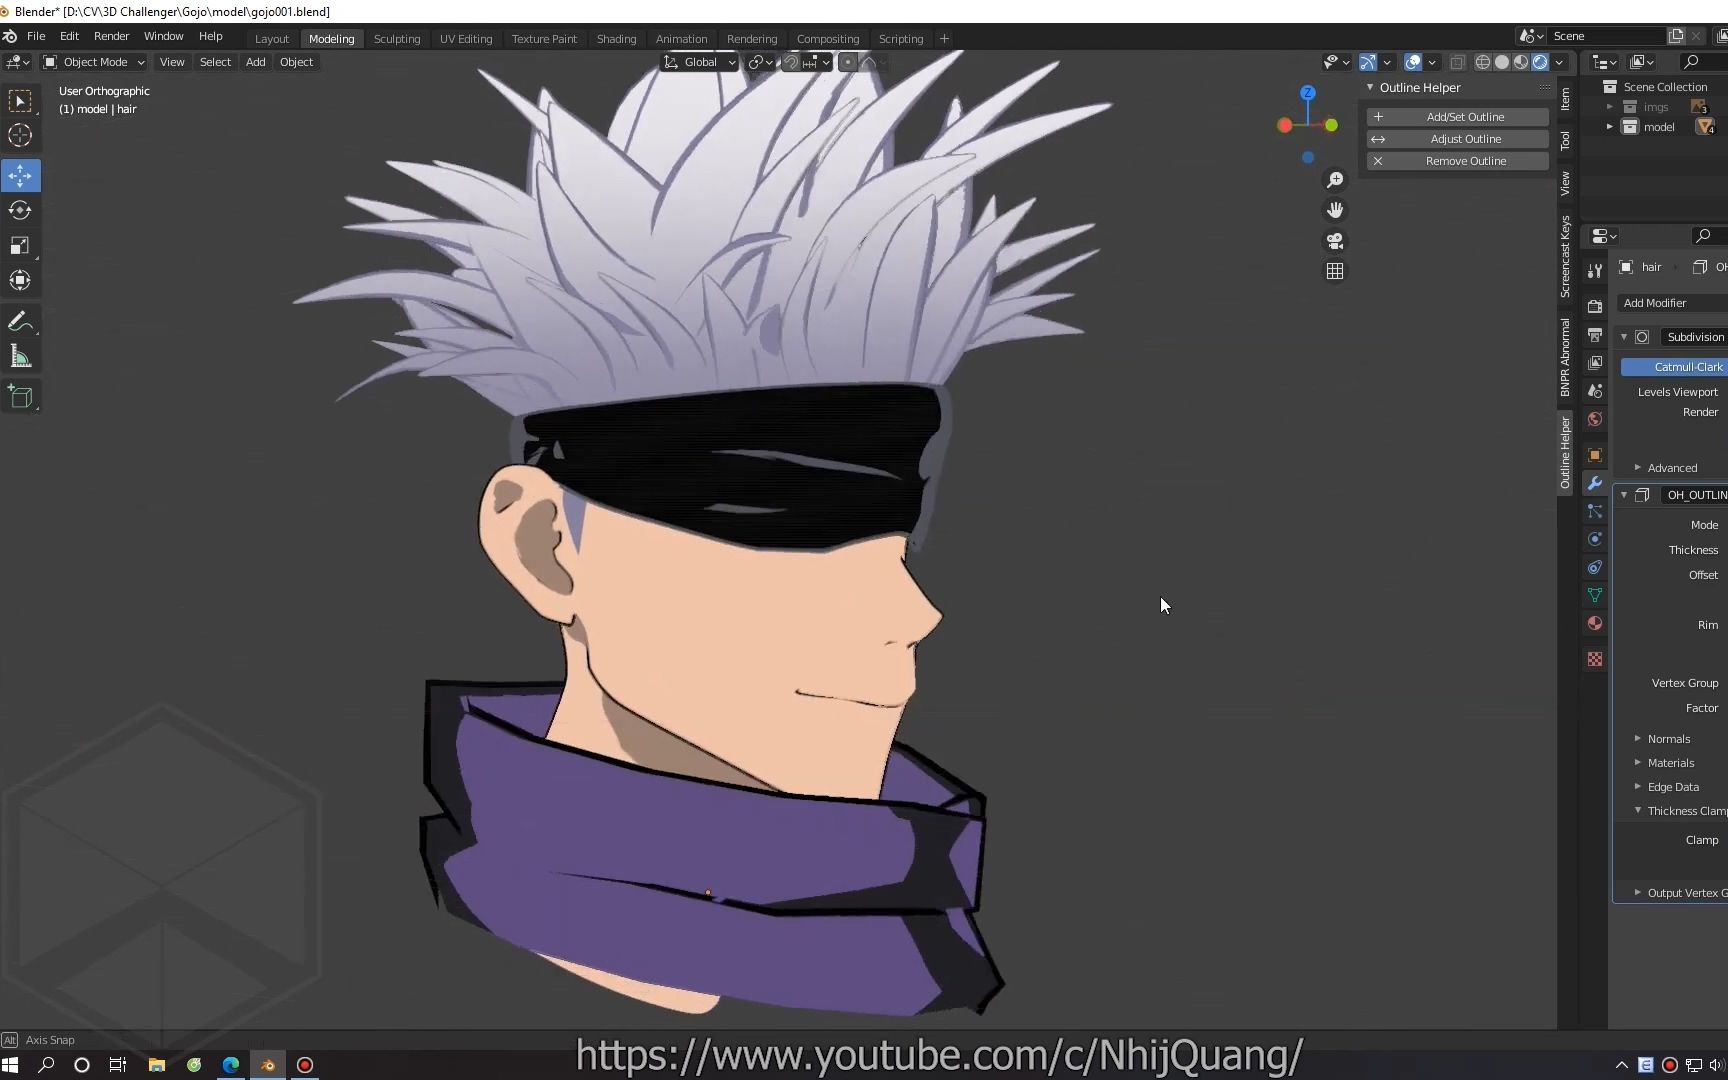The image size is (1728, 1080).
Task: Activate the 3D Cursor tool
Action: [x=20, y=135]
